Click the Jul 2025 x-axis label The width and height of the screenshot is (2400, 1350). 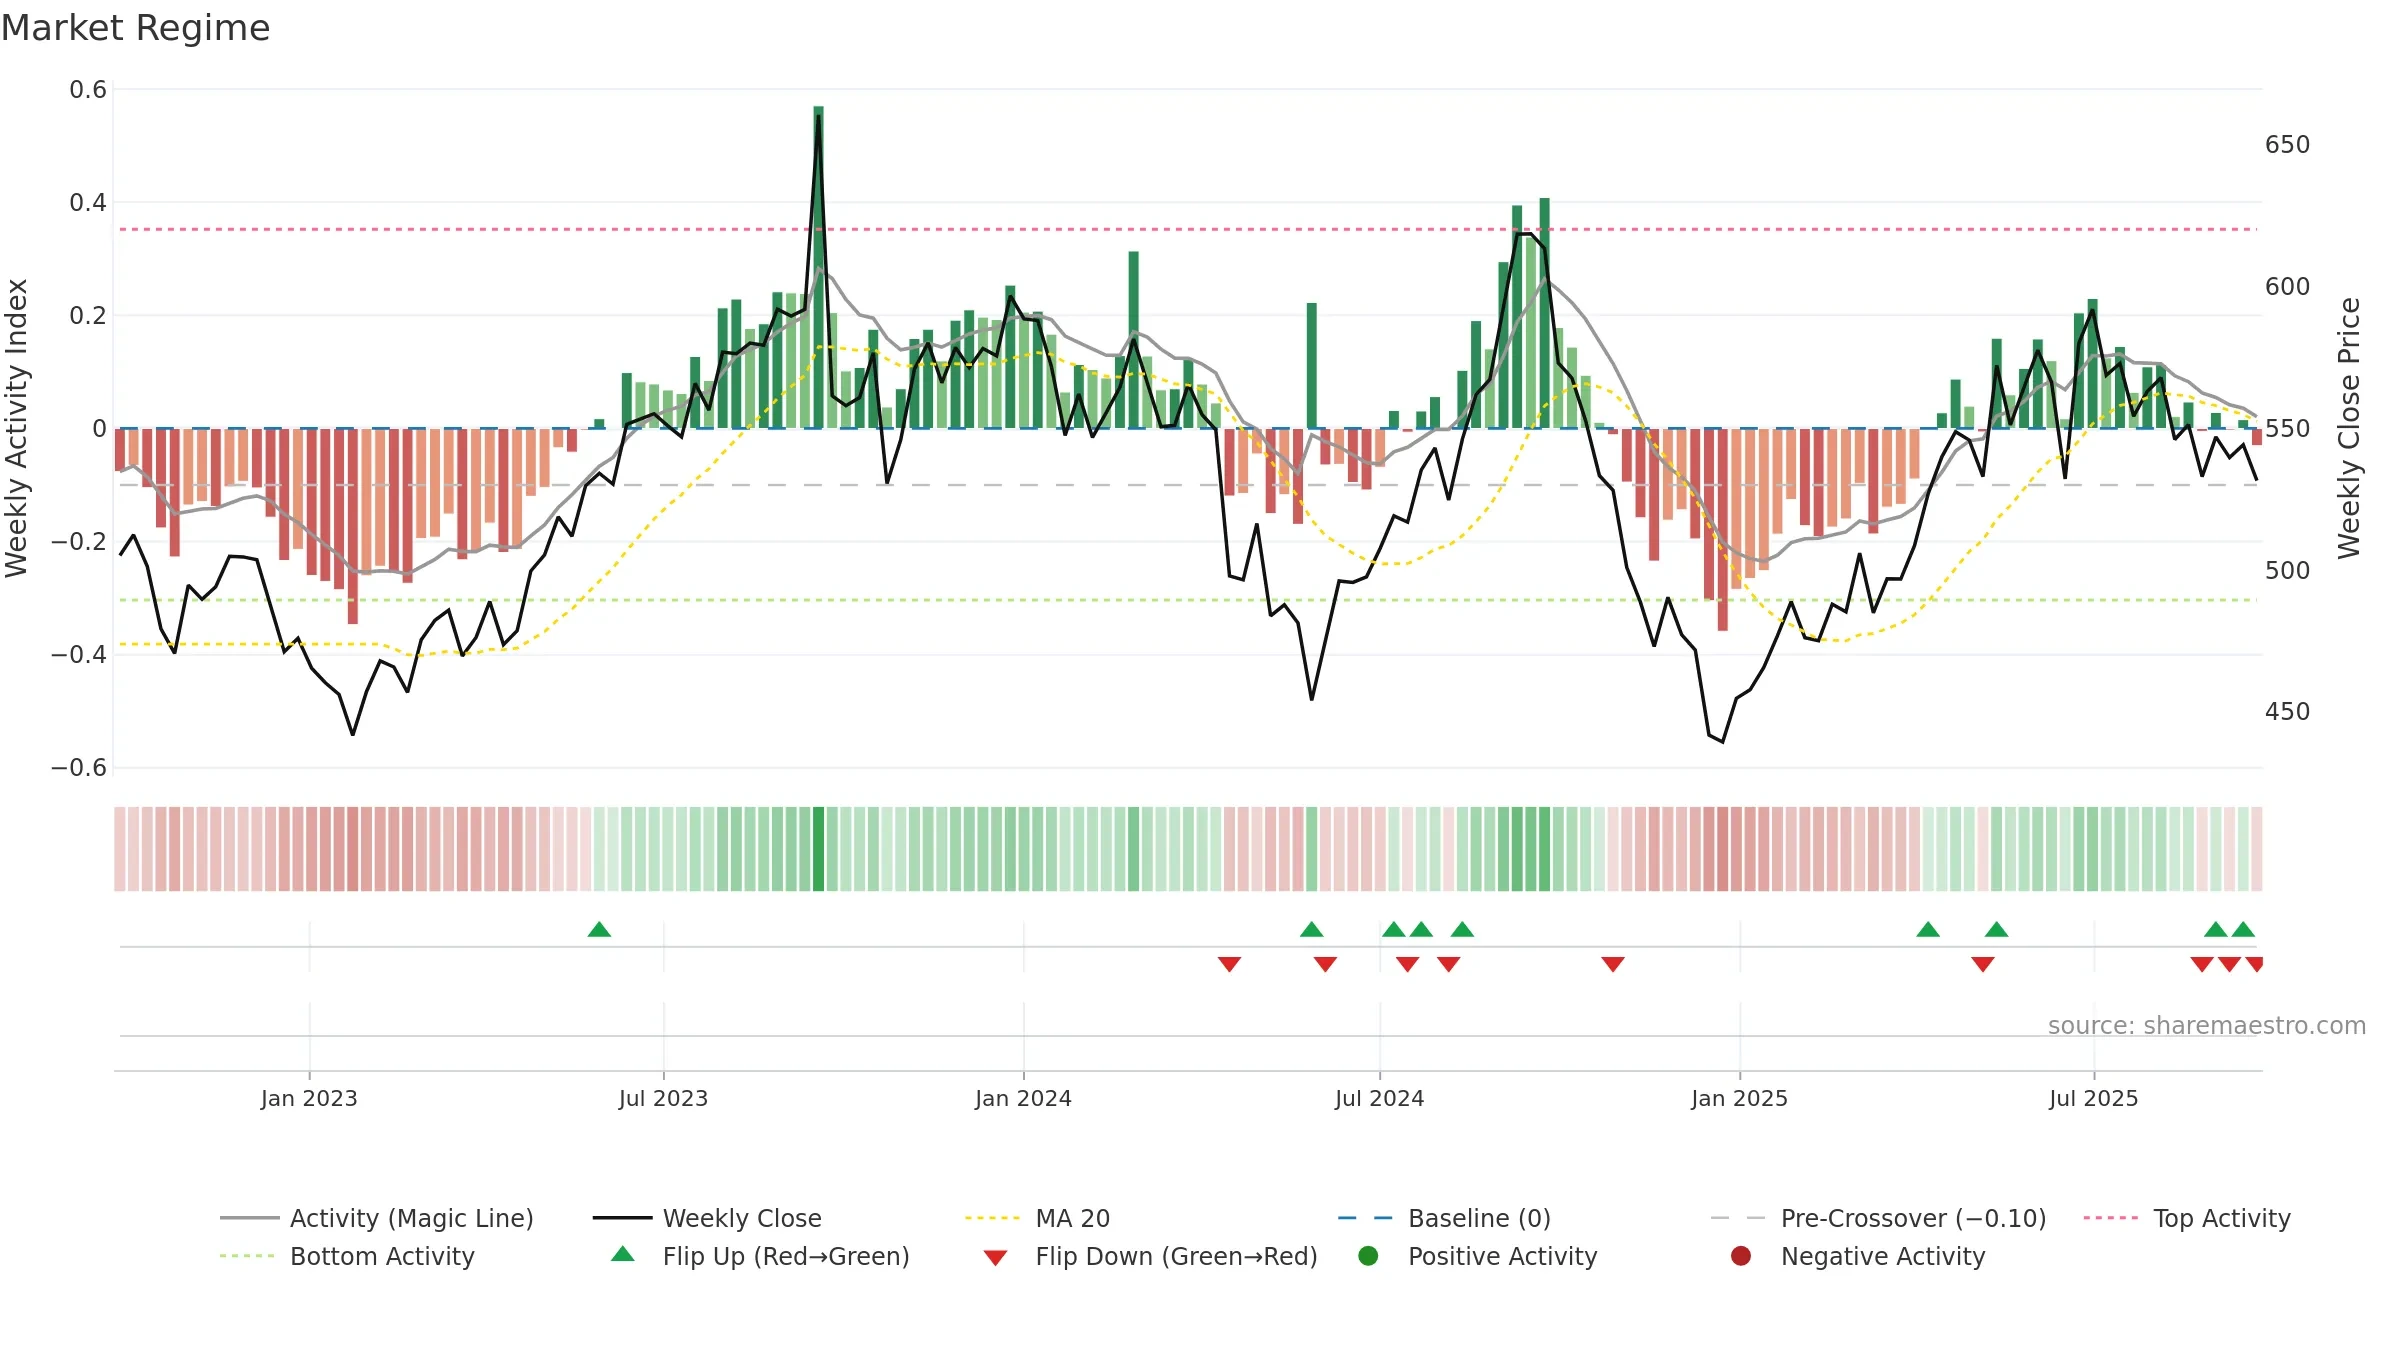(x=2093, y=1098)
